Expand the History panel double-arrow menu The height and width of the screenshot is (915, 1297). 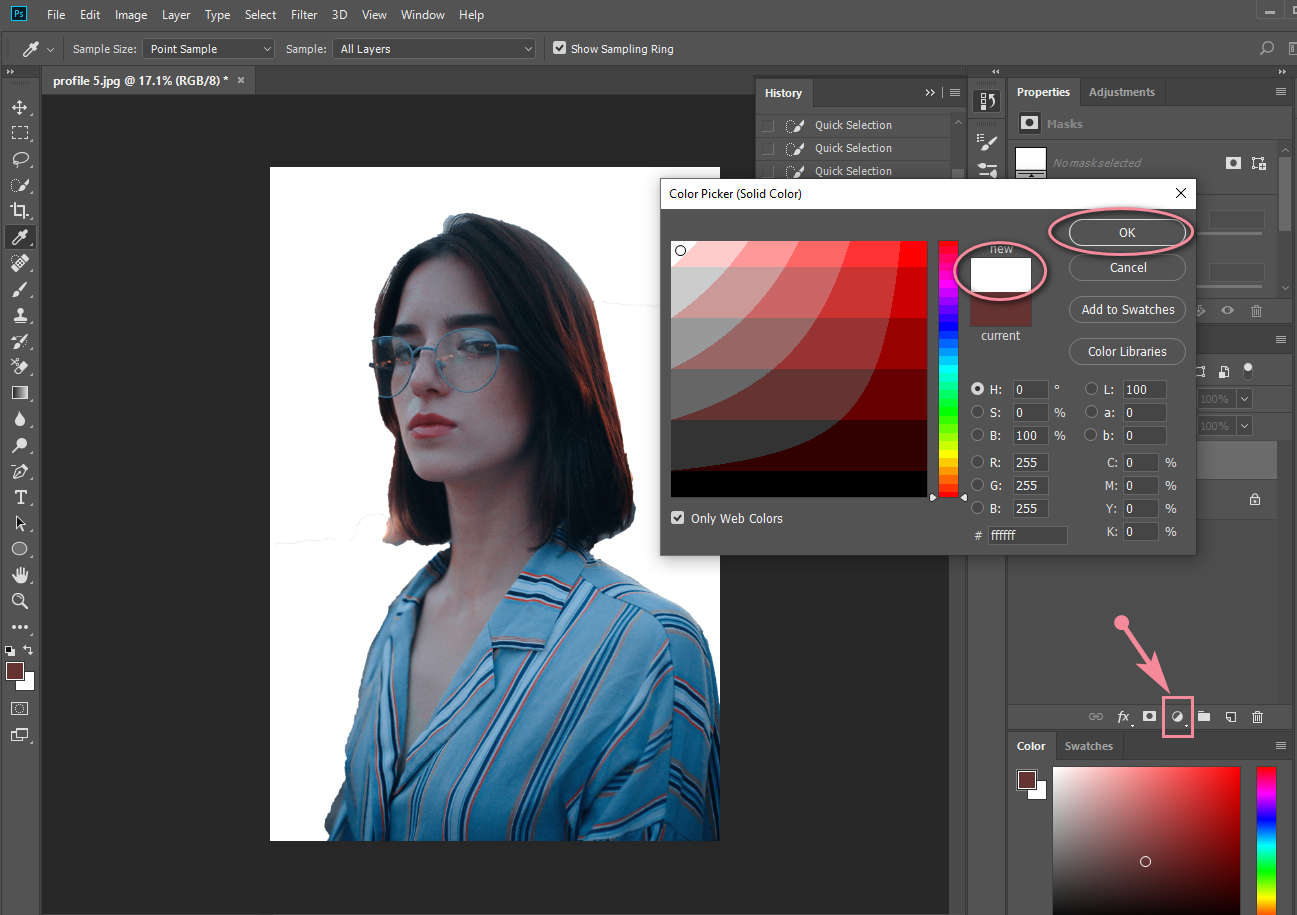pos(930,93)
